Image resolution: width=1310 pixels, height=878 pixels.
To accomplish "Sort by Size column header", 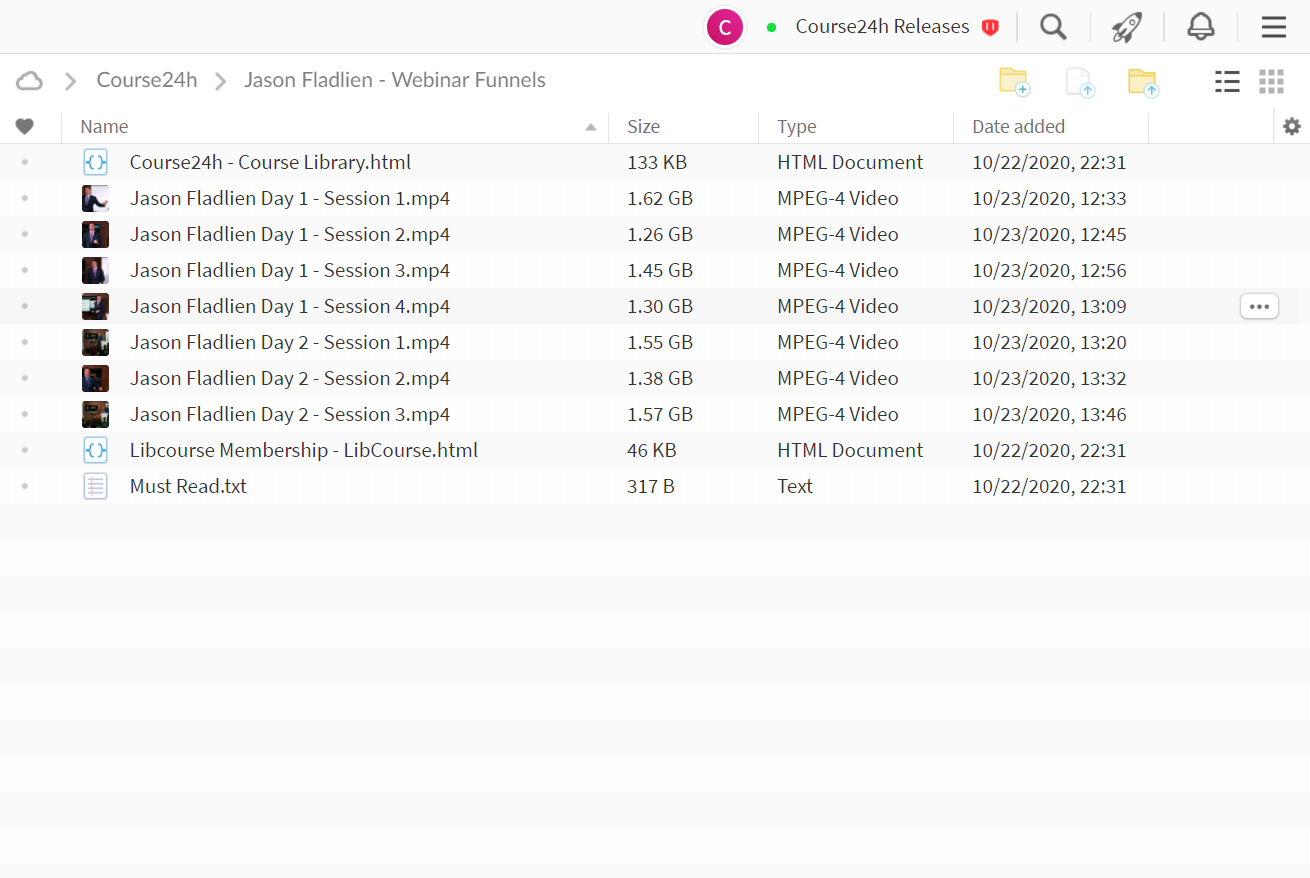I will pyautogui.click(x=643, y=126).
